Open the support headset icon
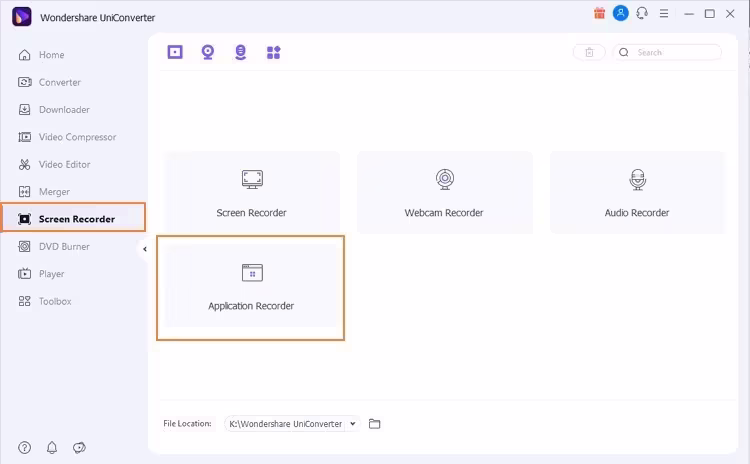Screen dimensions: 750x464 (x=642, y=13)
